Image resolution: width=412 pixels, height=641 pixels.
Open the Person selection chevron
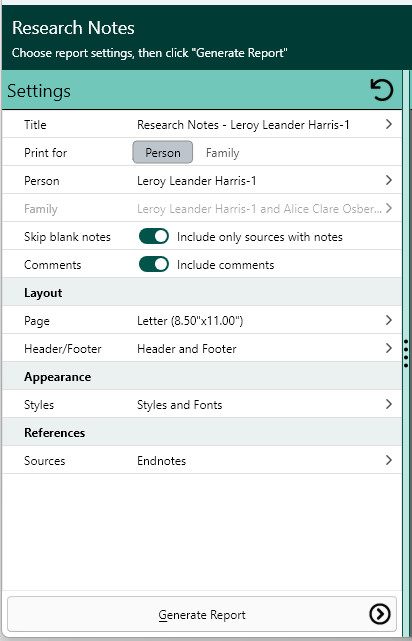pos(389,180)
